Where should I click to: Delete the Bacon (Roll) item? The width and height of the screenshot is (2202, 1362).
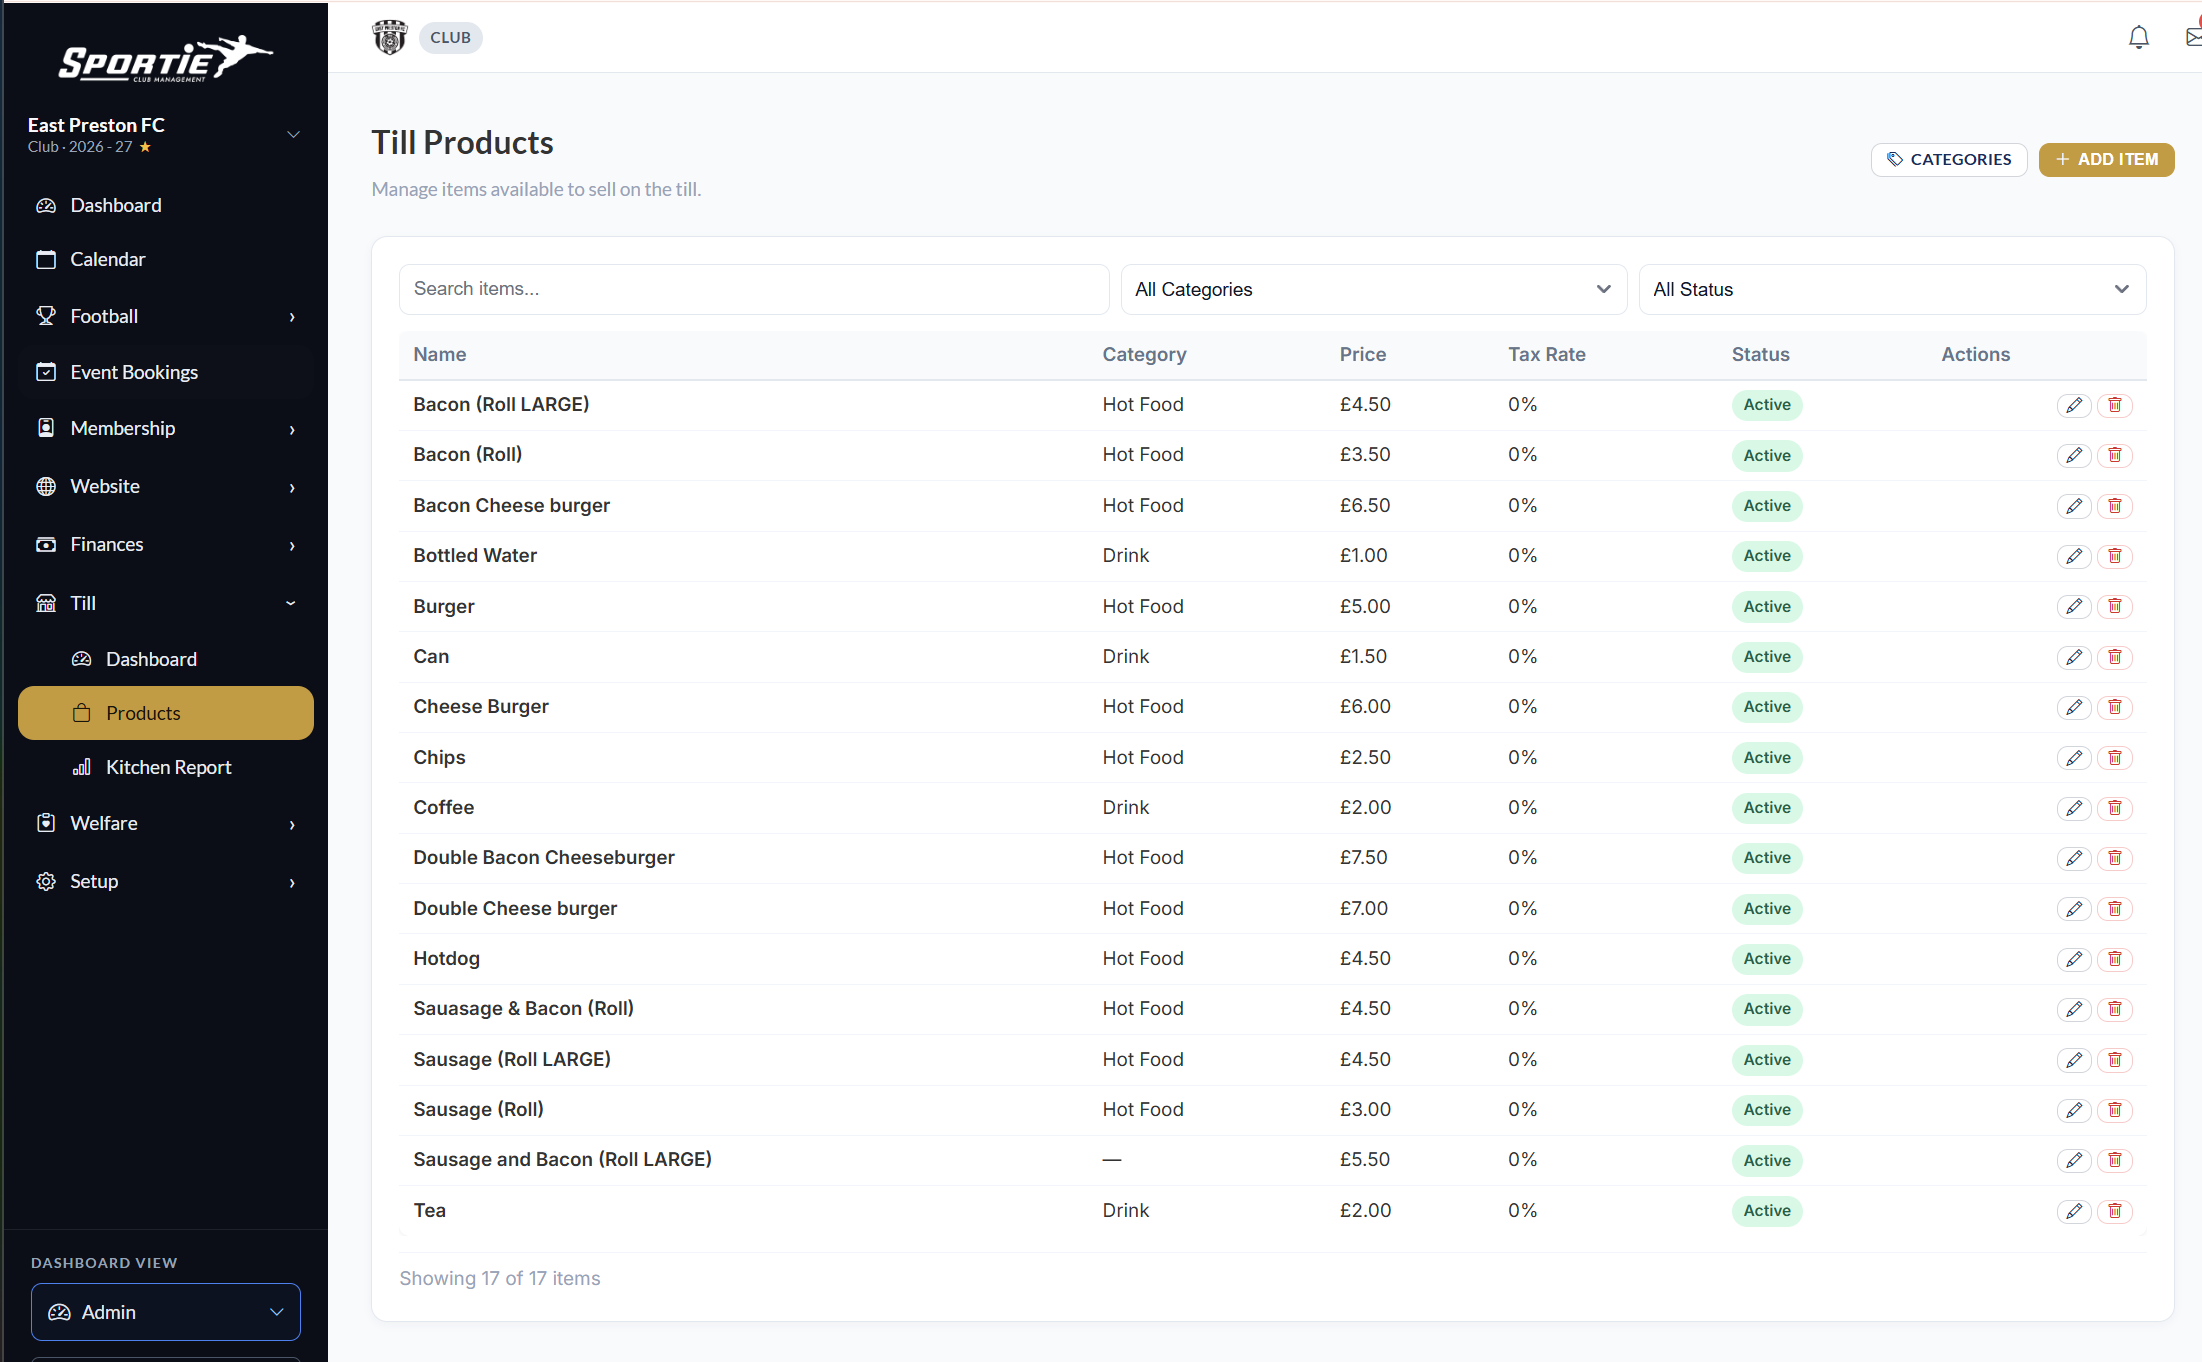click(x=2114, y=455)
